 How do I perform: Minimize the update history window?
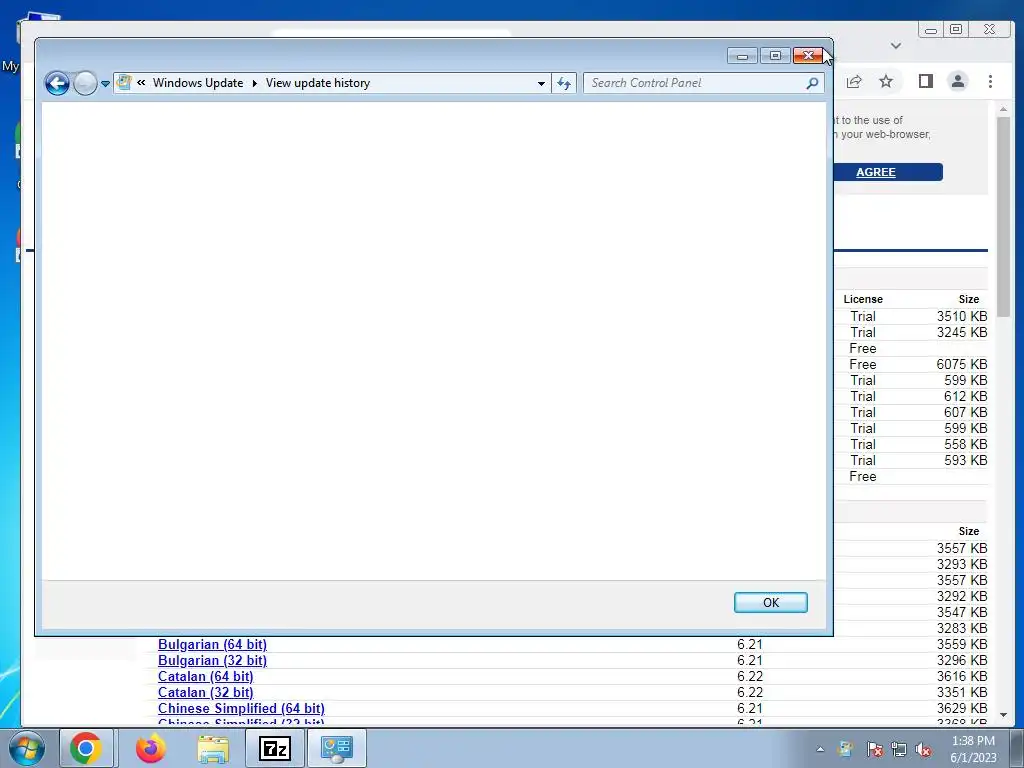pyautogui.click(x=743, y=56)
